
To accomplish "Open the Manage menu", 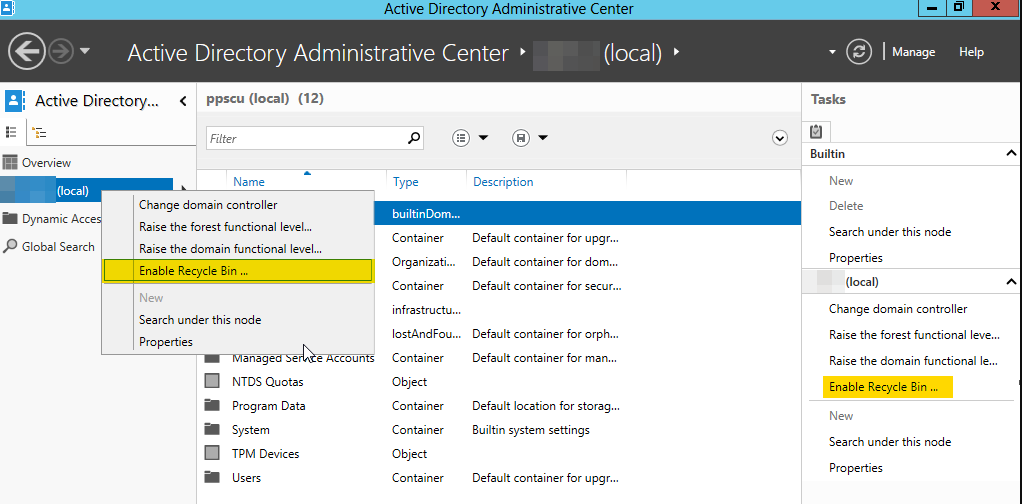I will click(x=913, y=52).
